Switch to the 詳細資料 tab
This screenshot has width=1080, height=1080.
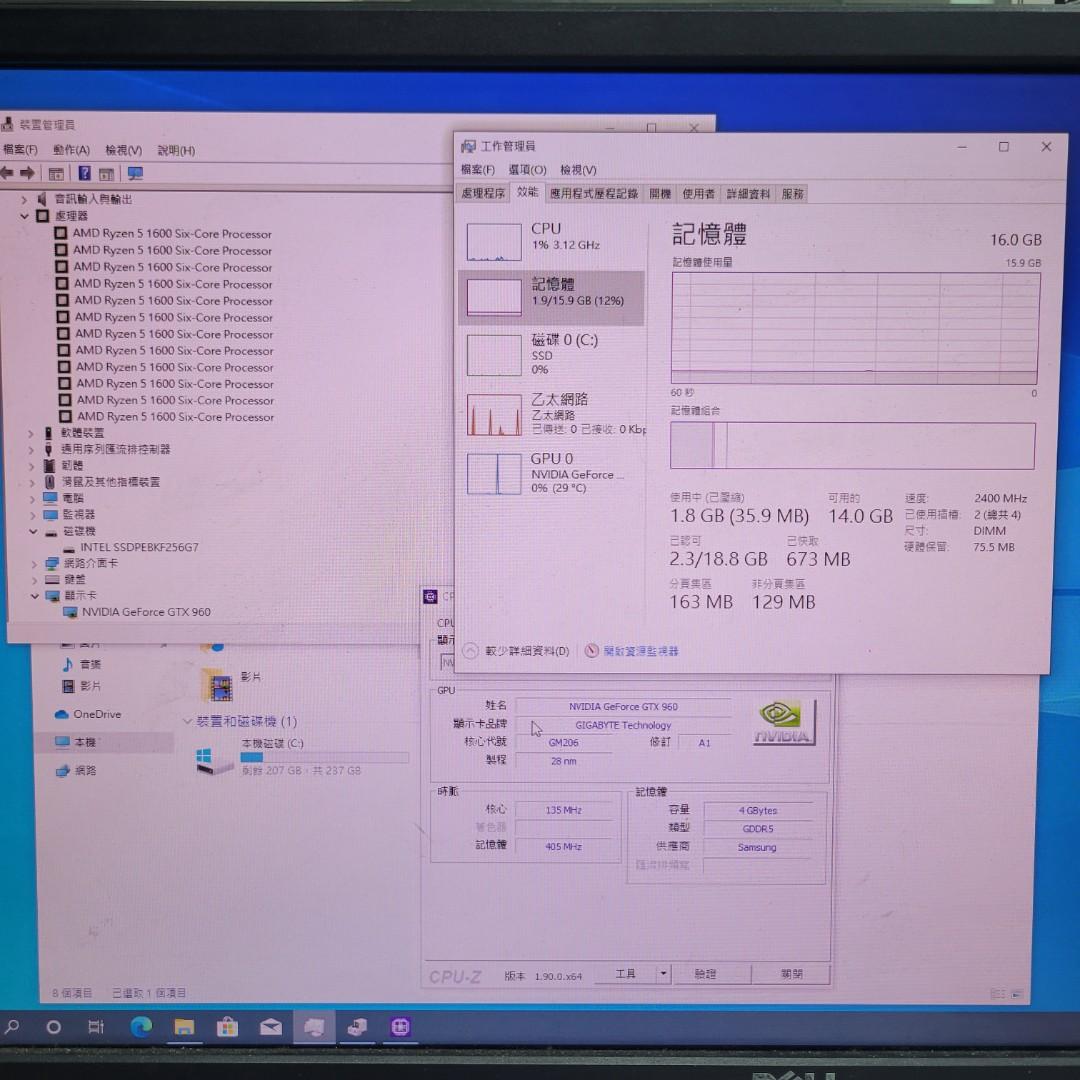click(x=748, y=194)
